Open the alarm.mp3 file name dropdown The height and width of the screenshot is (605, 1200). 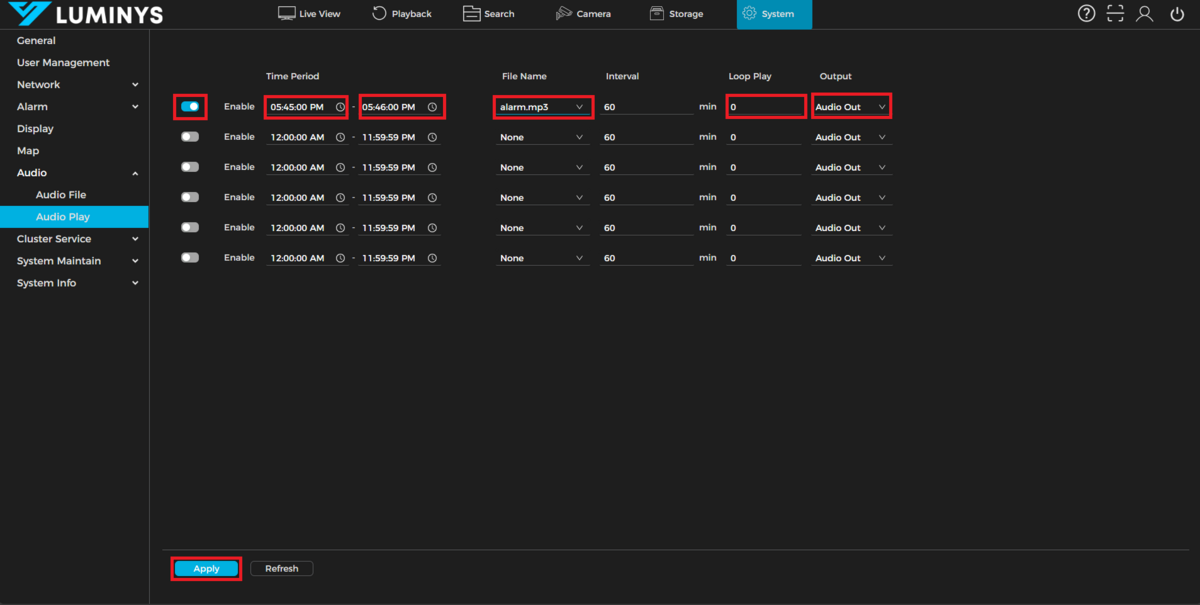(x=542, y=107)
